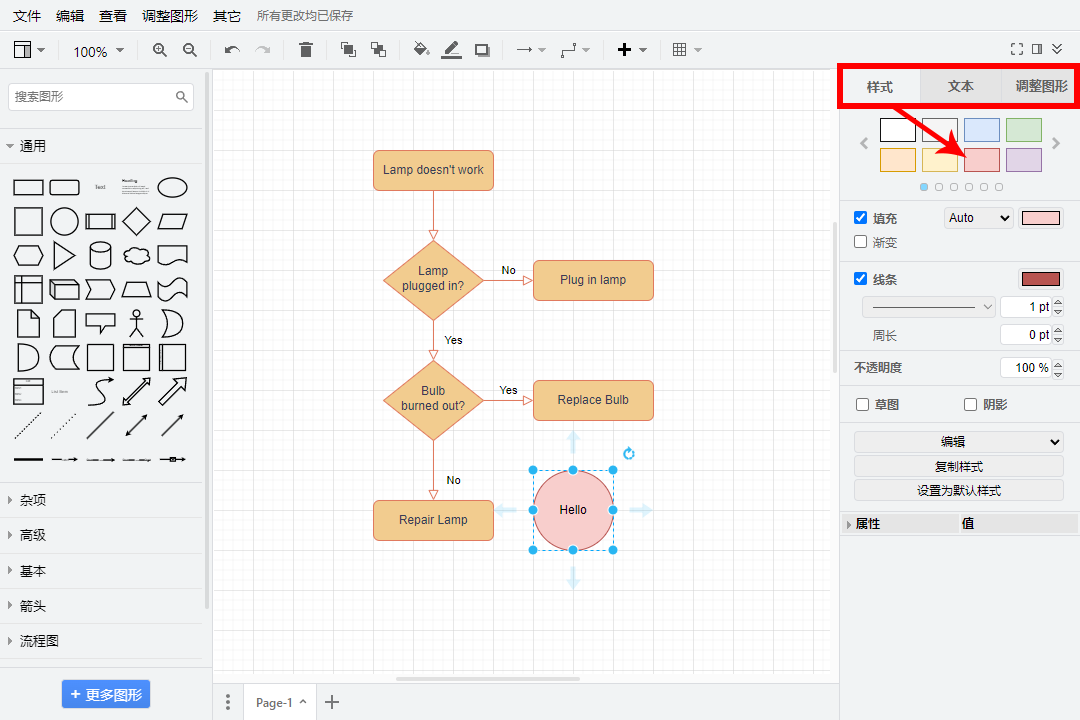Open the 编辑 edit dropdown
Viewport: 1080px width, 720px height.
(x=959, y=442)
